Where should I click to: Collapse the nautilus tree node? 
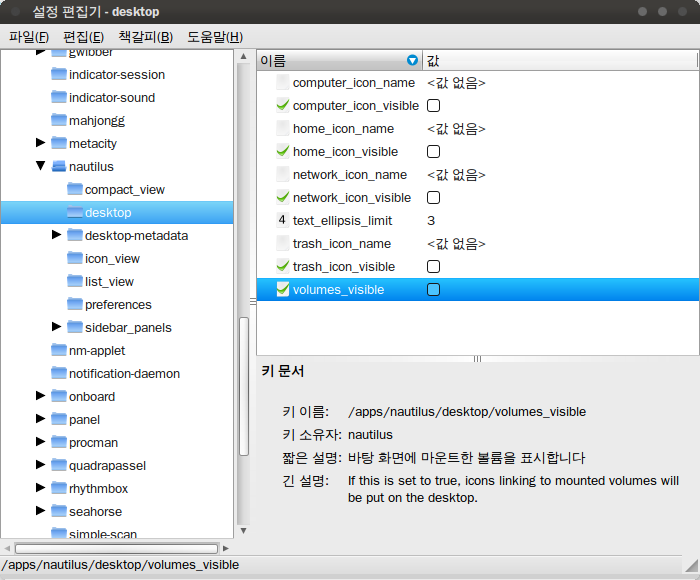pos(41,166)
